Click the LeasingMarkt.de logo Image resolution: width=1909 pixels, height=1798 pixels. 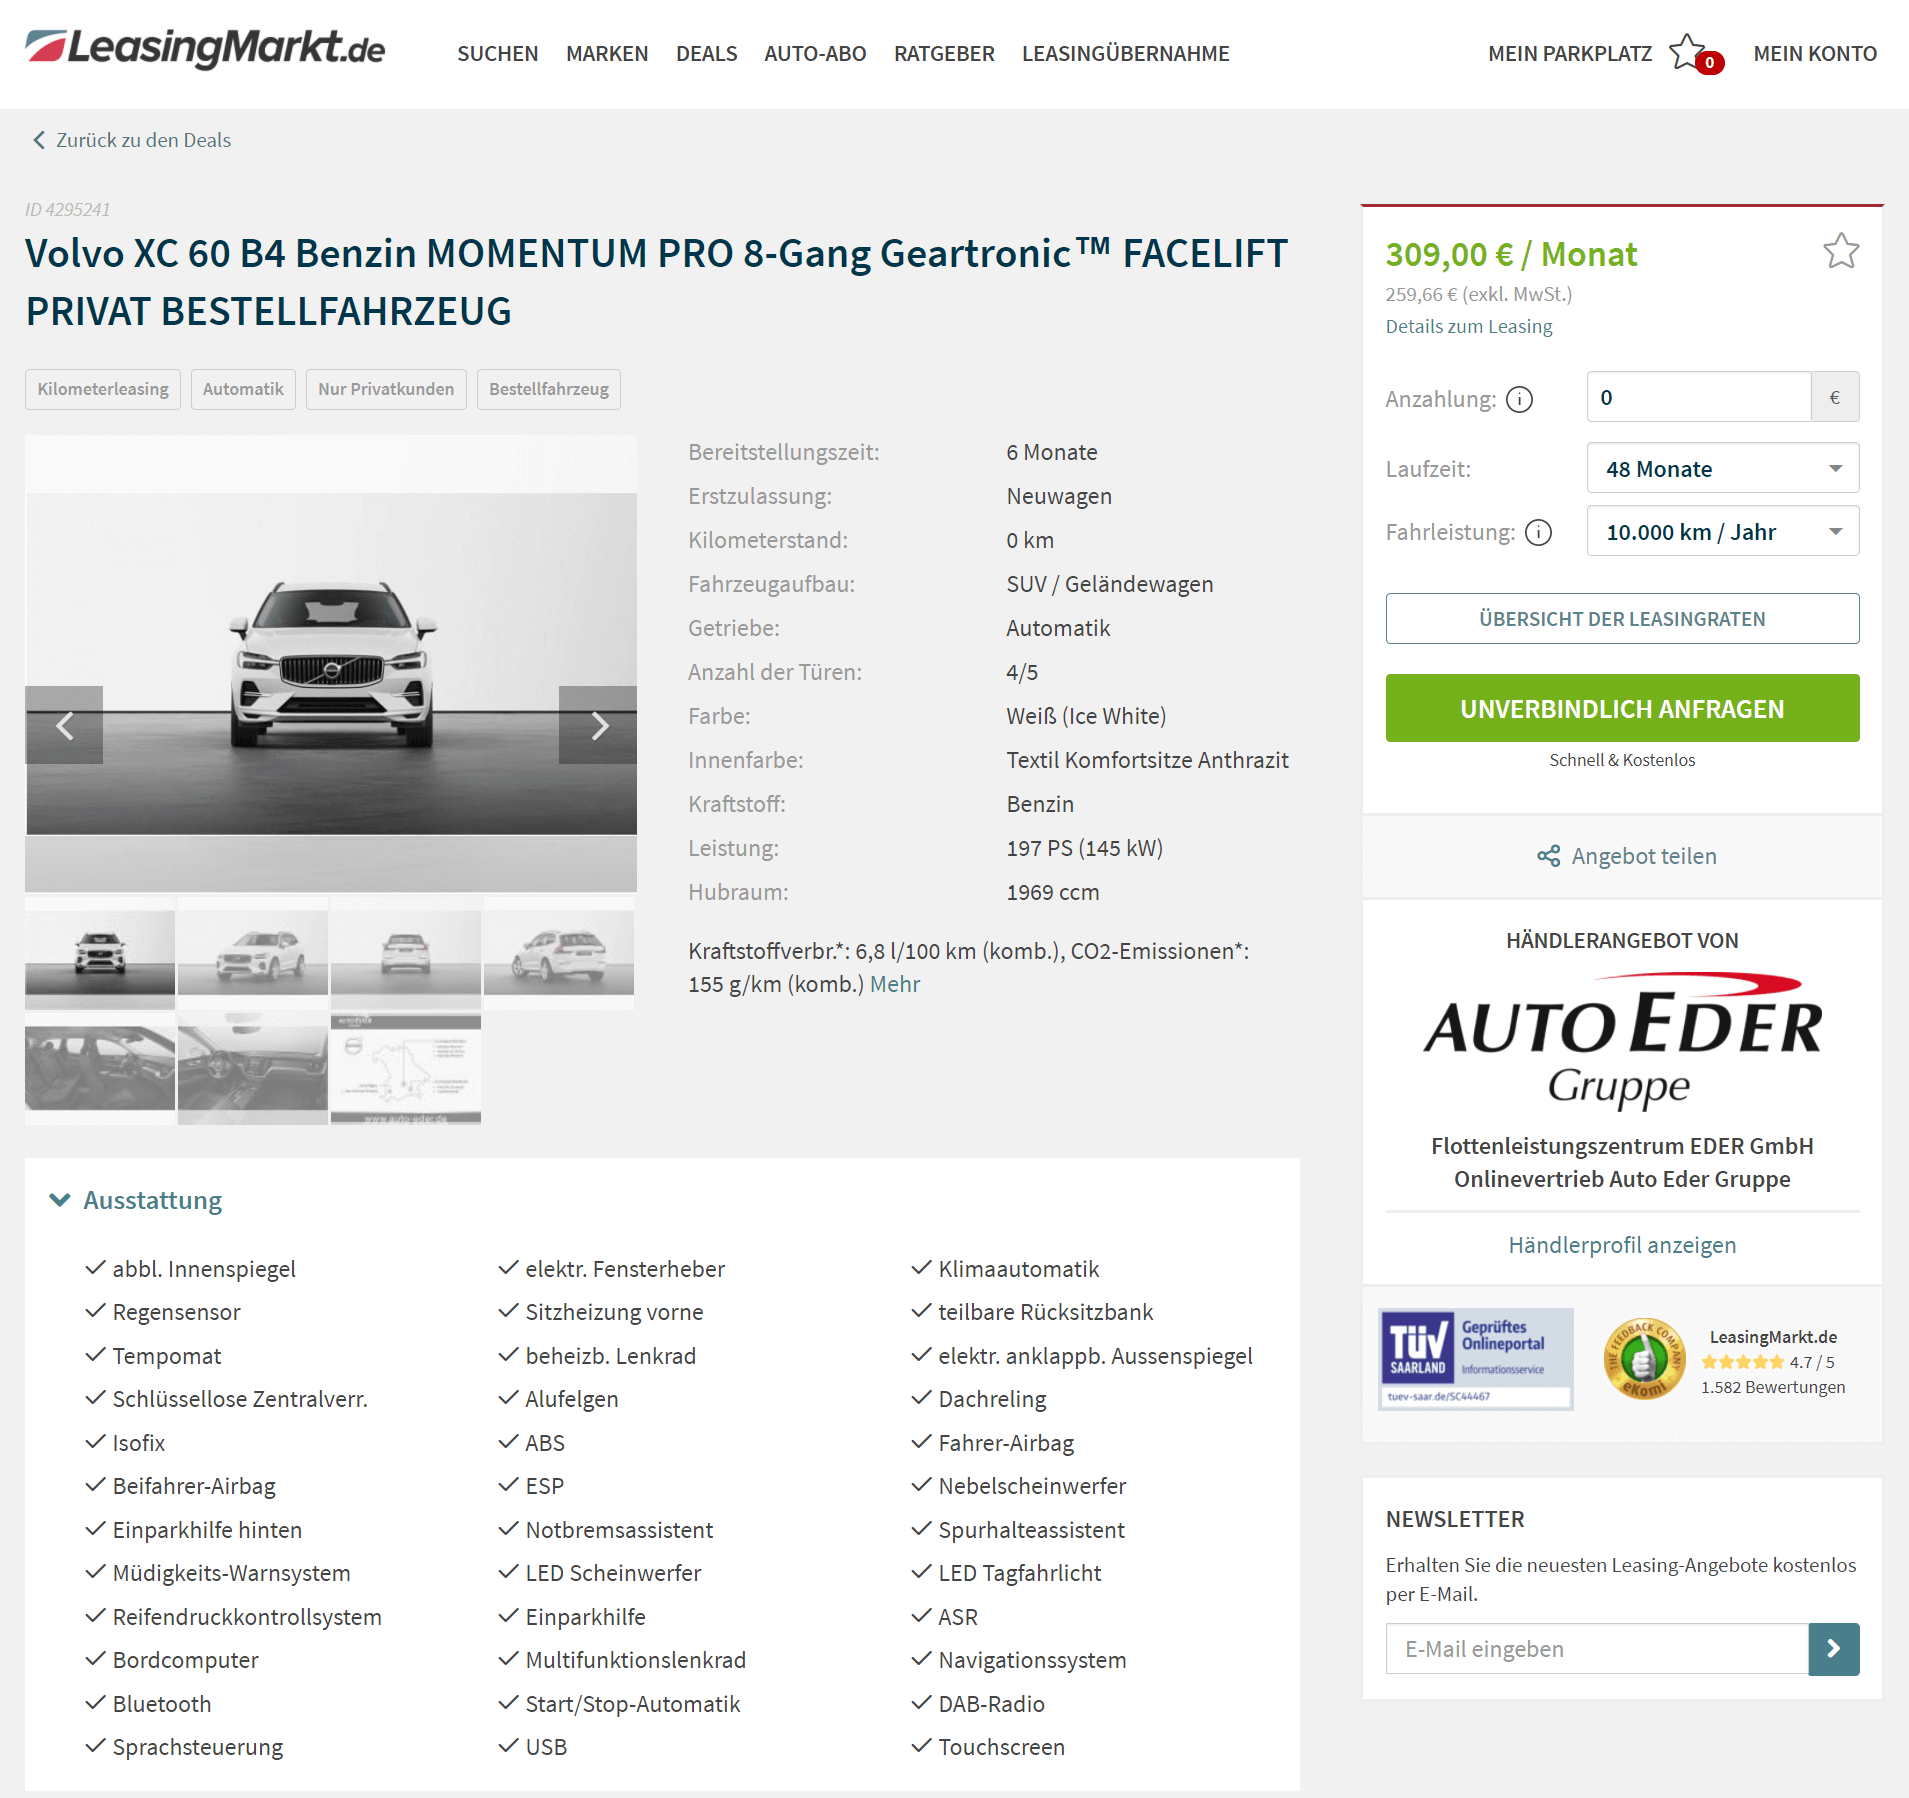(205, 50)
